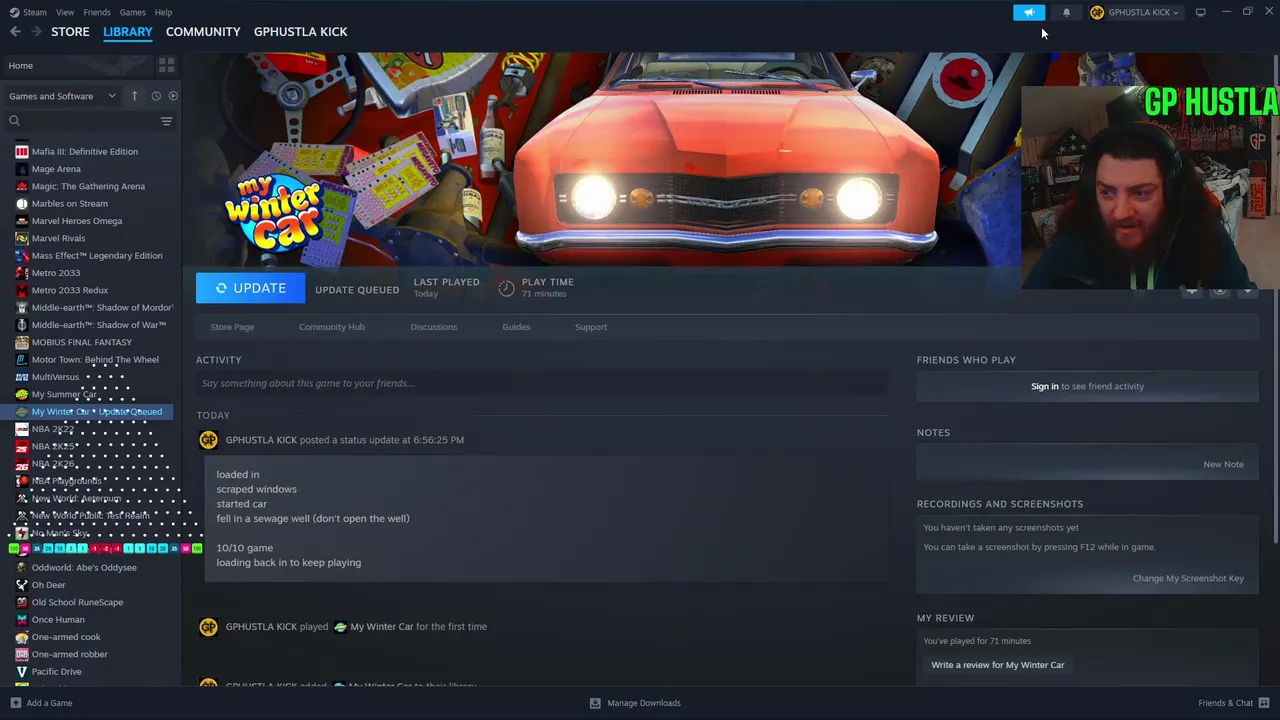The image size is (1280, 720).
Task: Click the Add a Game plus icon
Action: (x=15, y=703)
